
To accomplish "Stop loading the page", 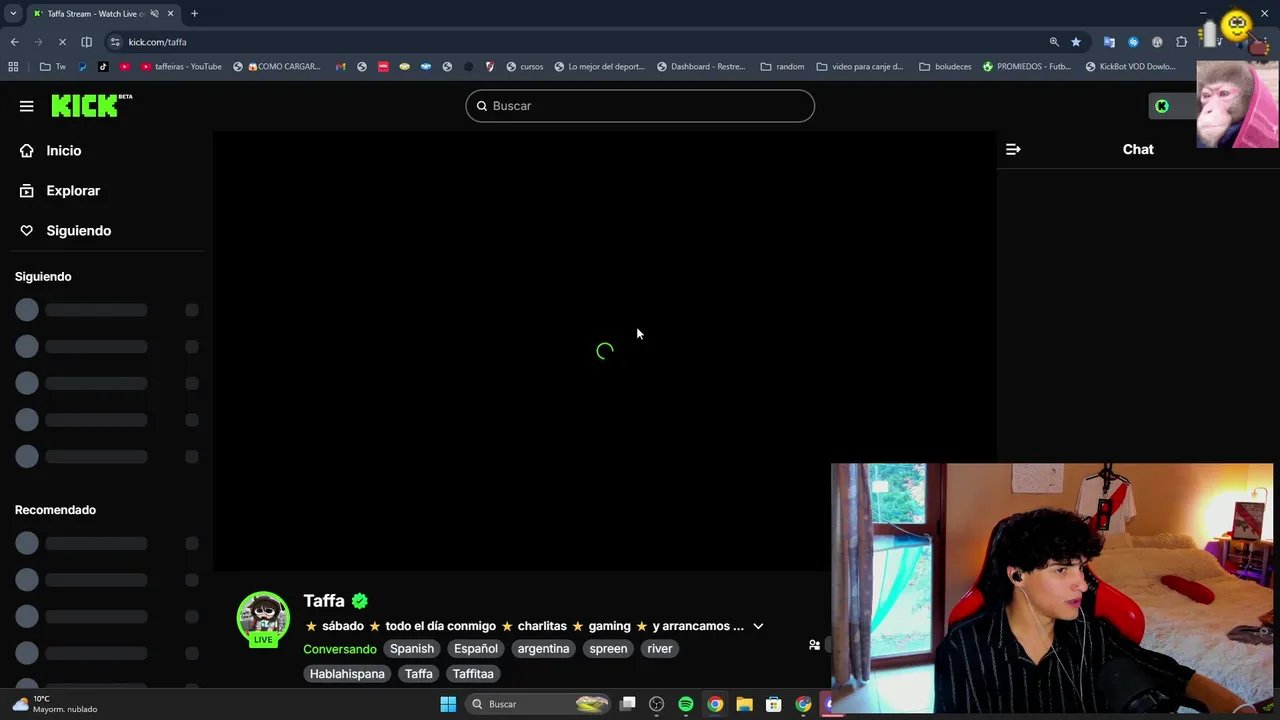I will (62, 42).
